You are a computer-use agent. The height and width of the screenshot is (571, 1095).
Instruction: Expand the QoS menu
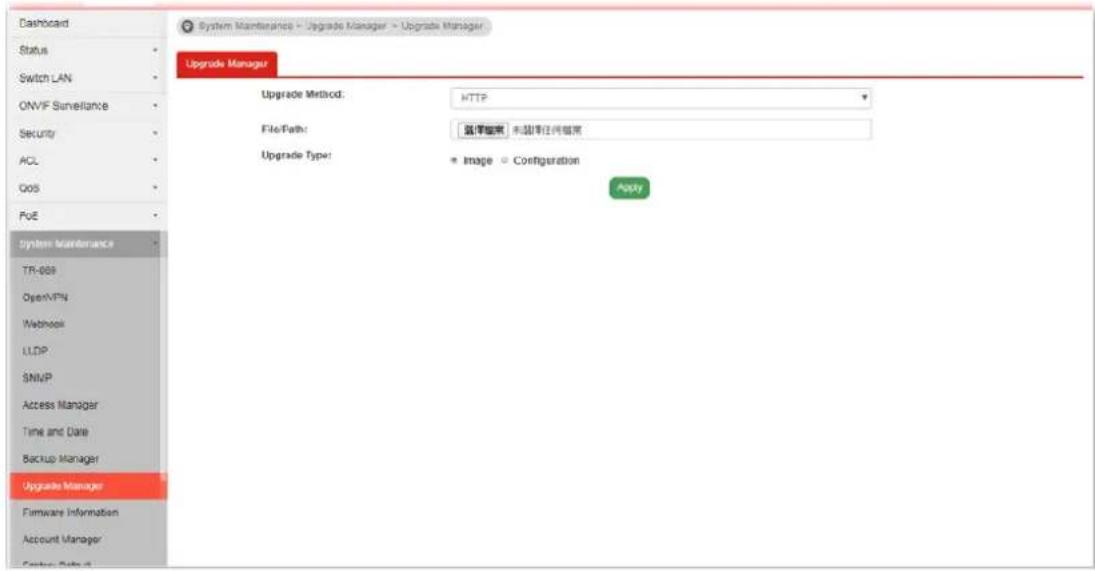(x=87, y=188)
